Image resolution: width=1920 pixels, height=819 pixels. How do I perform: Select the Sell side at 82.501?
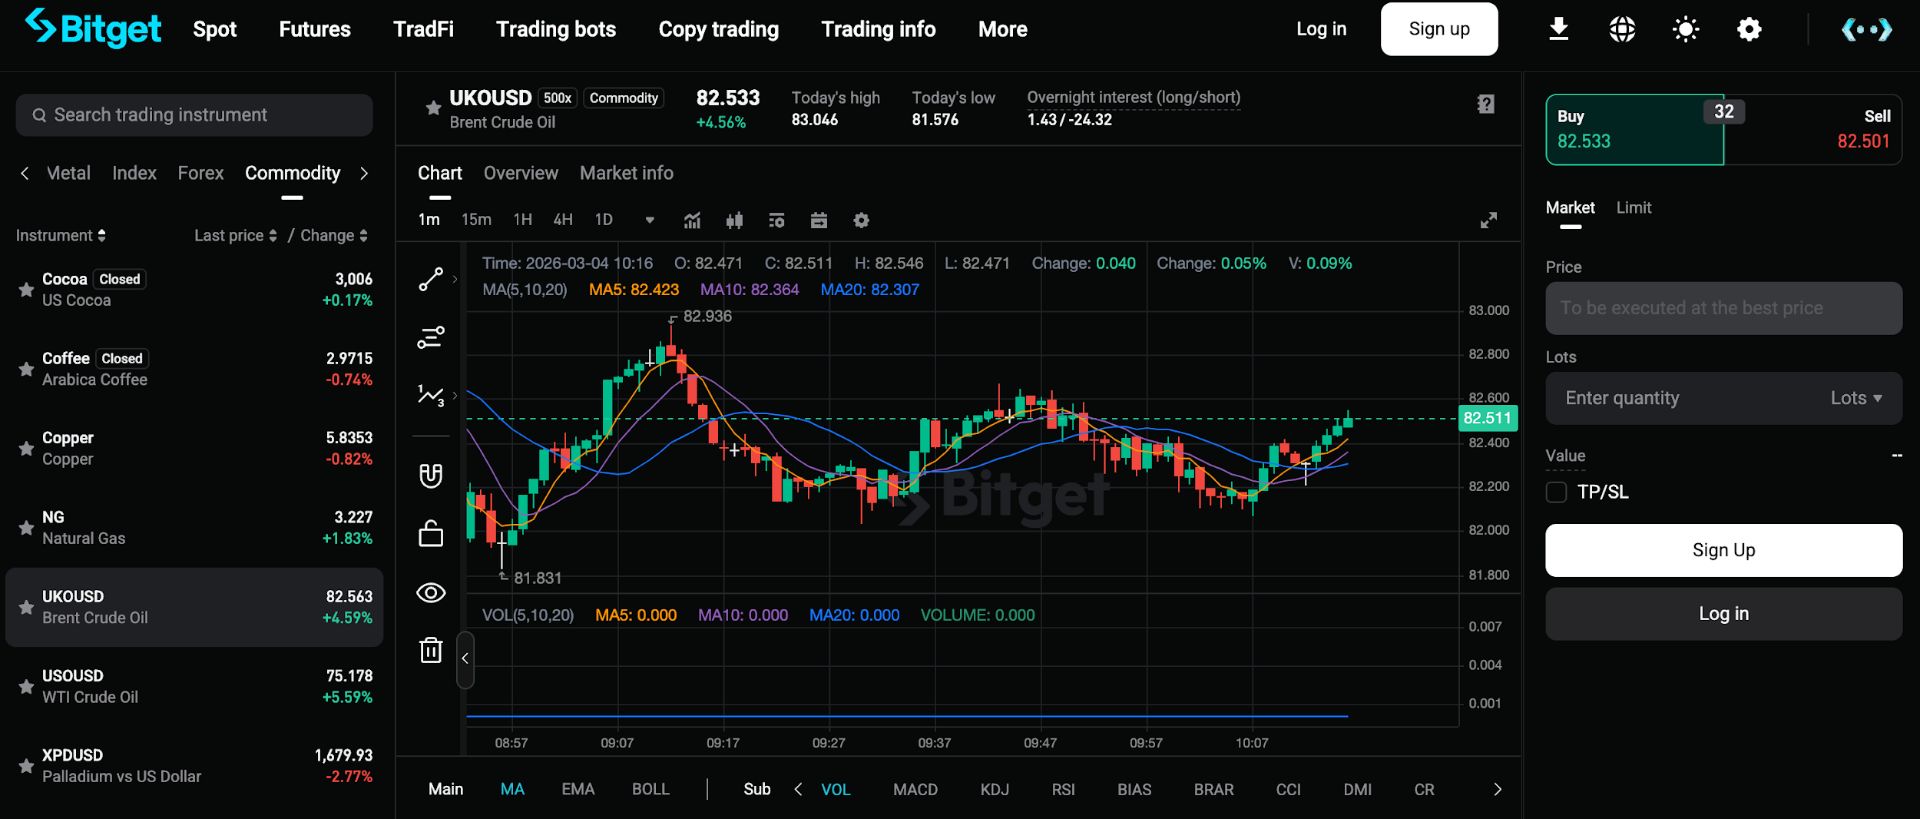(1813, 130)
